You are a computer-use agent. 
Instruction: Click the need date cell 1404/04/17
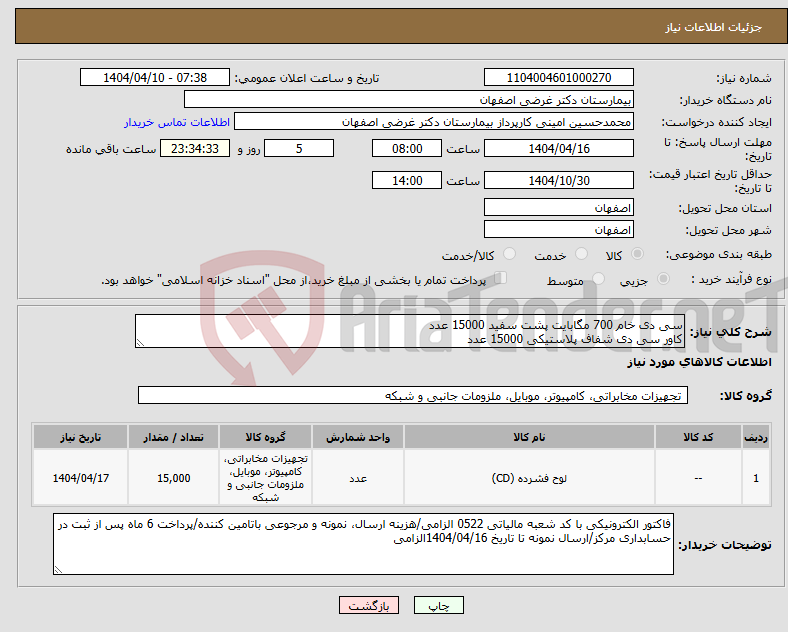[80, 478]
